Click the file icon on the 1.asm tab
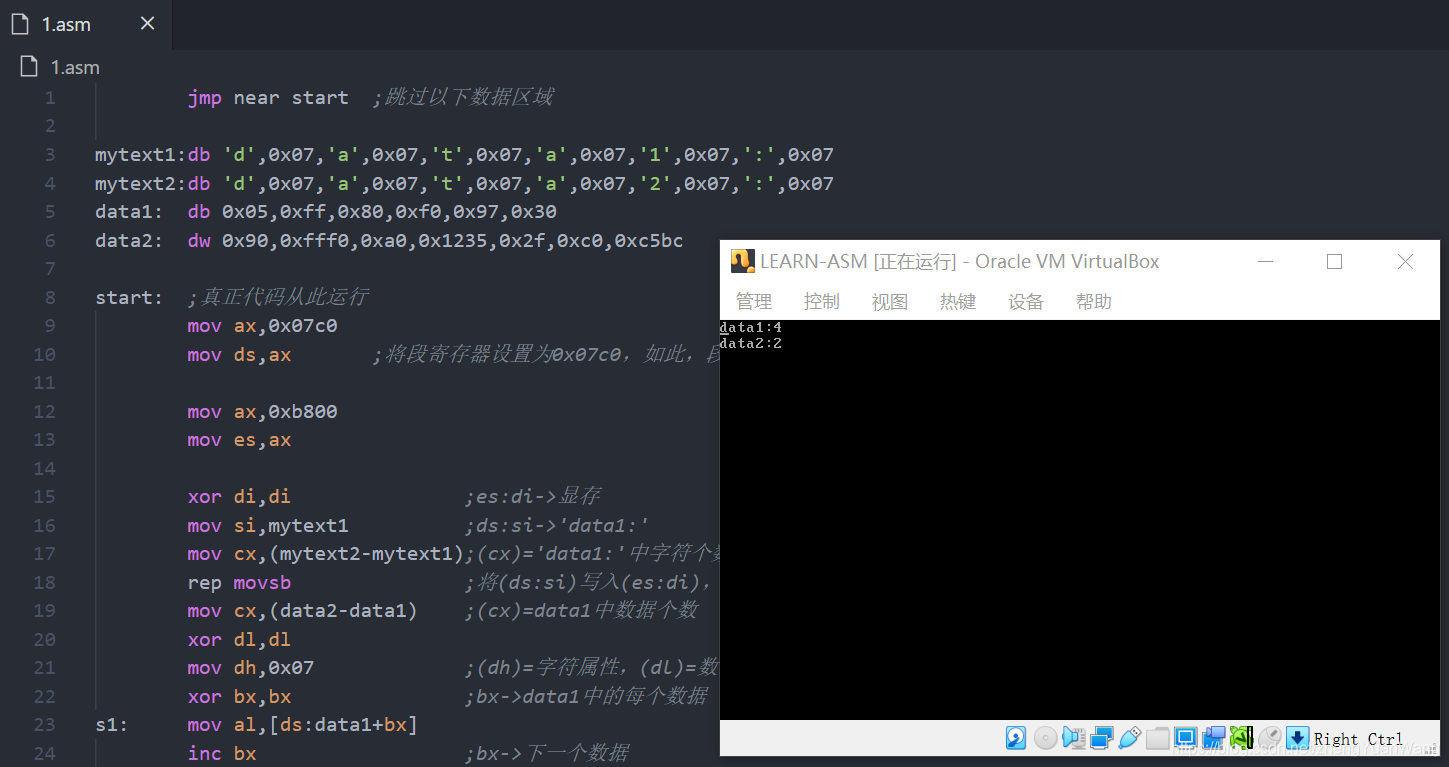 20,25
